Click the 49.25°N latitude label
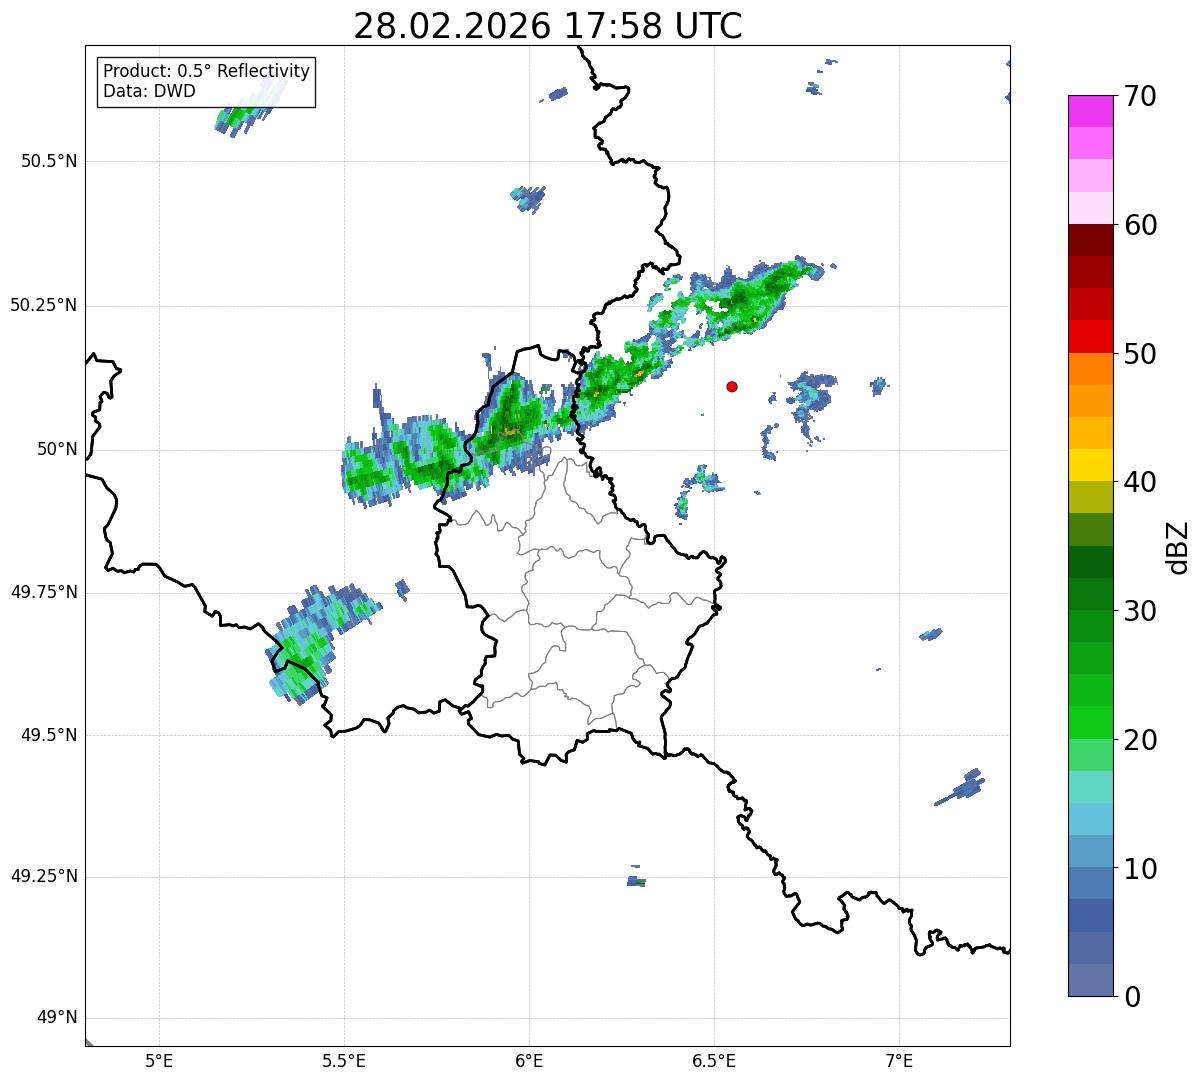This screenshot has height=1081, width=1202. (x=44, y=877)
